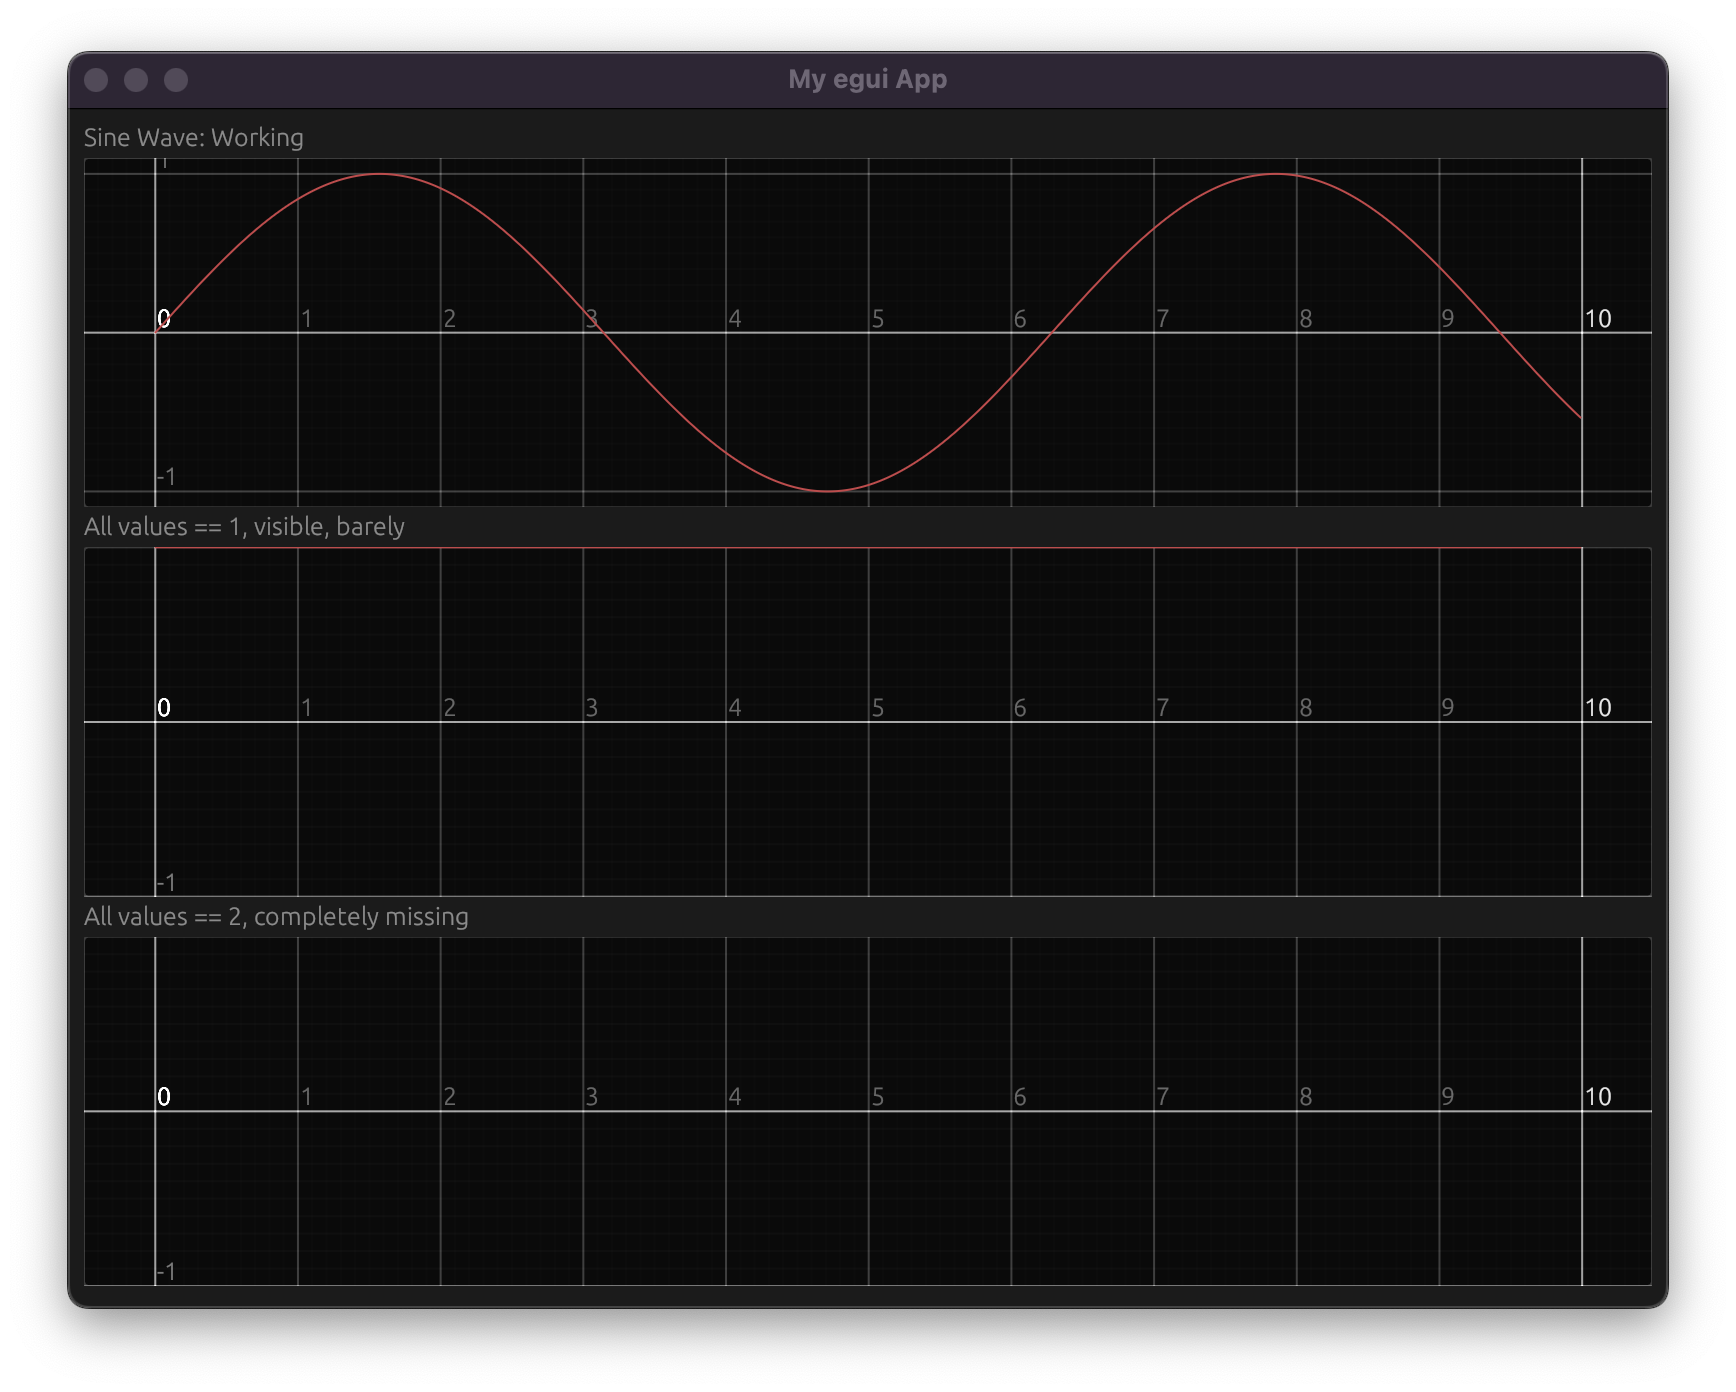This screenshot has height=1392, width=1736.
Task: Click tick label 2 in the "values == 2" plot
Action: pos(450,1097)
